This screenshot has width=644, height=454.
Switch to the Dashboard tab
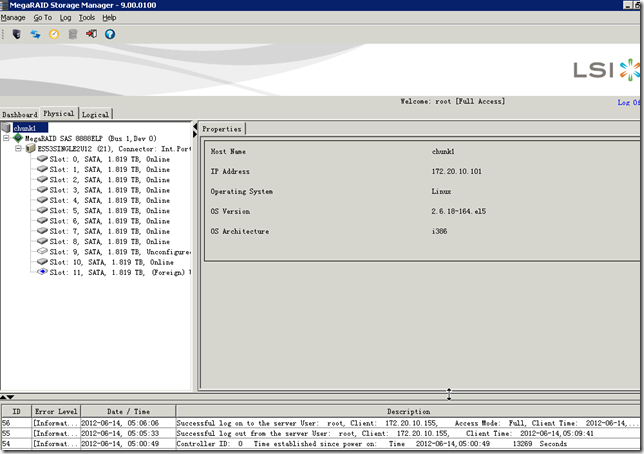19,114
